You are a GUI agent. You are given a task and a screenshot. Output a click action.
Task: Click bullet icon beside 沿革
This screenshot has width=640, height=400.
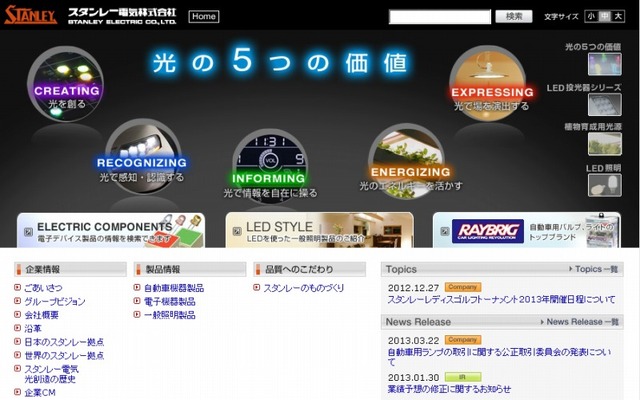(x=18, y=328)
